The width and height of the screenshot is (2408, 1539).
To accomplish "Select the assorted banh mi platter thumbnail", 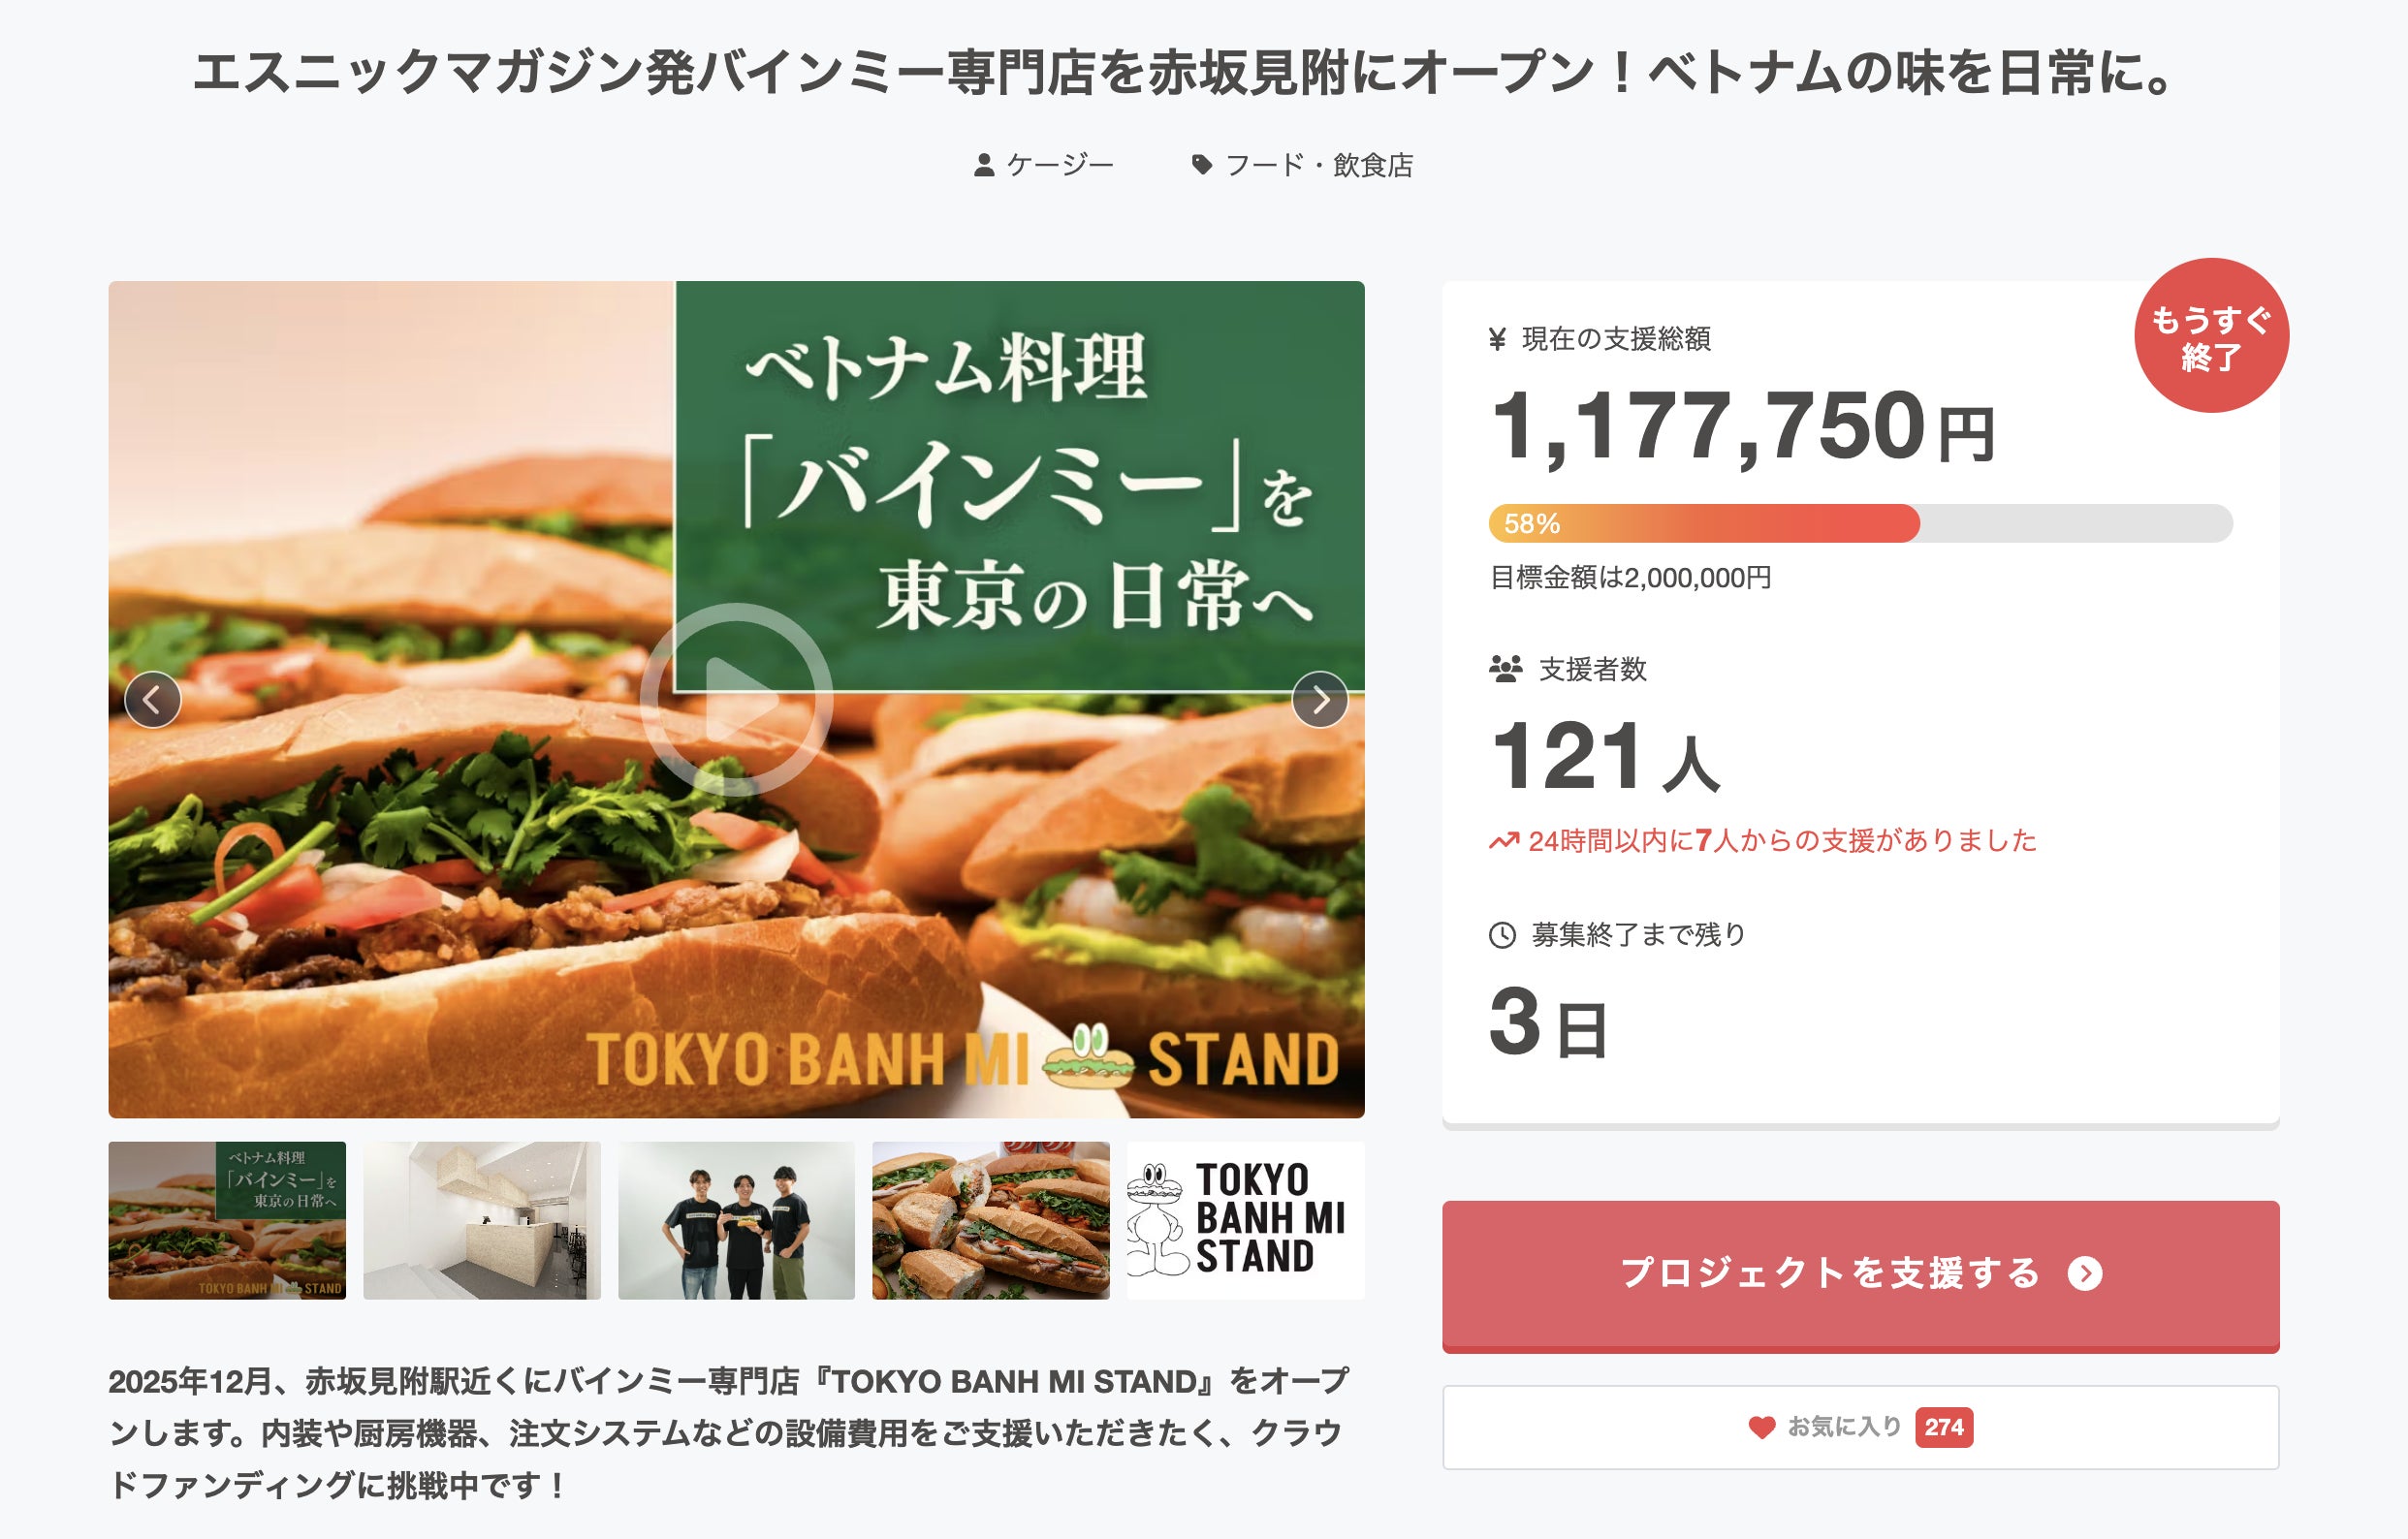I will pyautogui.click(x=990, y=1220).
